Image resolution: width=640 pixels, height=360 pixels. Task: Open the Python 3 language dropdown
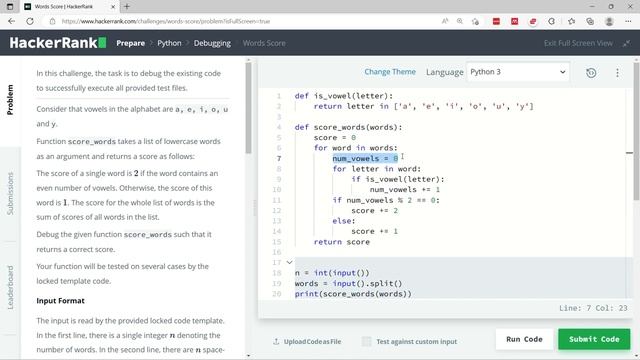[x=518, y=72]
